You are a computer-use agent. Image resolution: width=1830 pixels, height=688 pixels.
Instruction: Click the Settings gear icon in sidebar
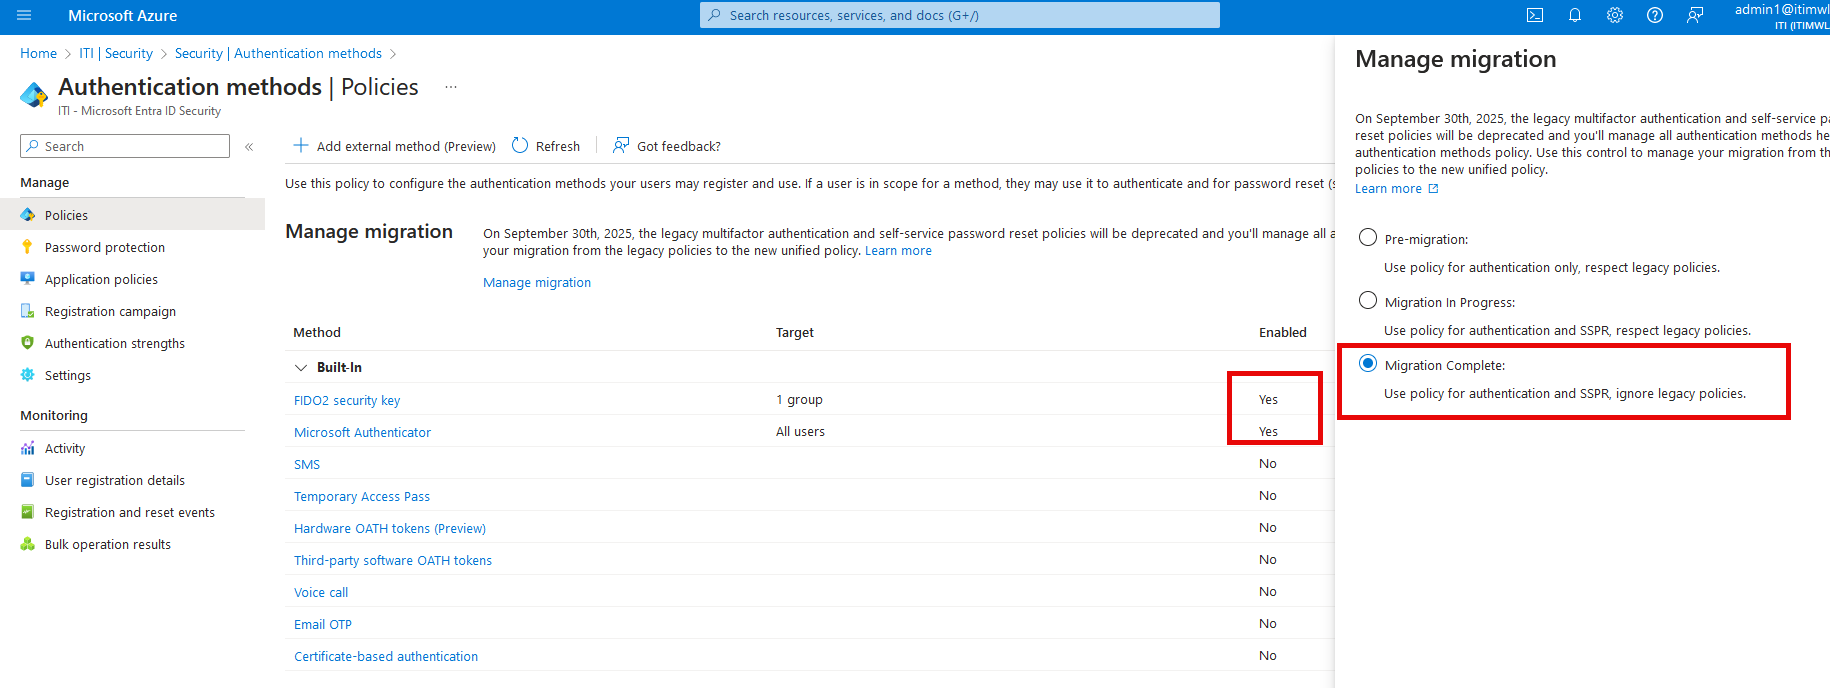pyautogui.click(x=28, y=375)
